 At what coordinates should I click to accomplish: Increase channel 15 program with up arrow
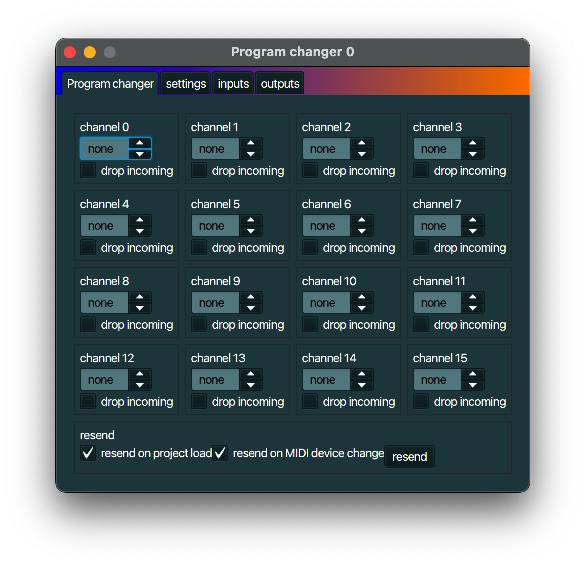tap(473, 374)
